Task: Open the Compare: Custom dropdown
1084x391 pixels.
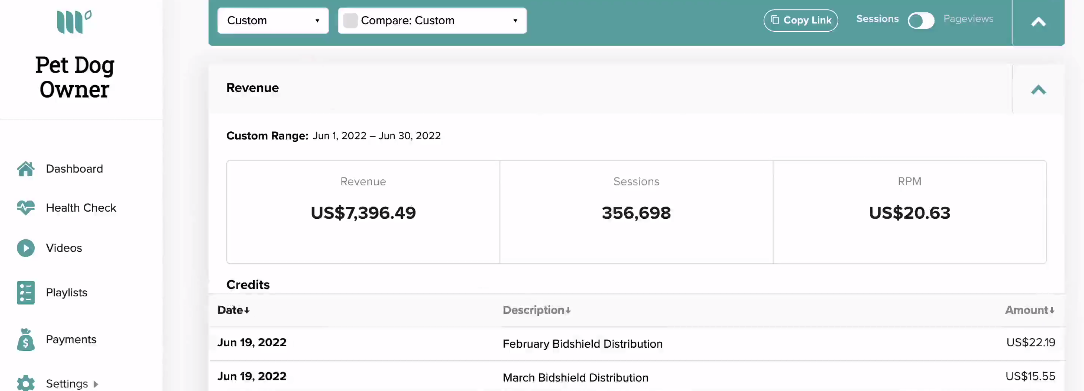Action: [432, 20]
